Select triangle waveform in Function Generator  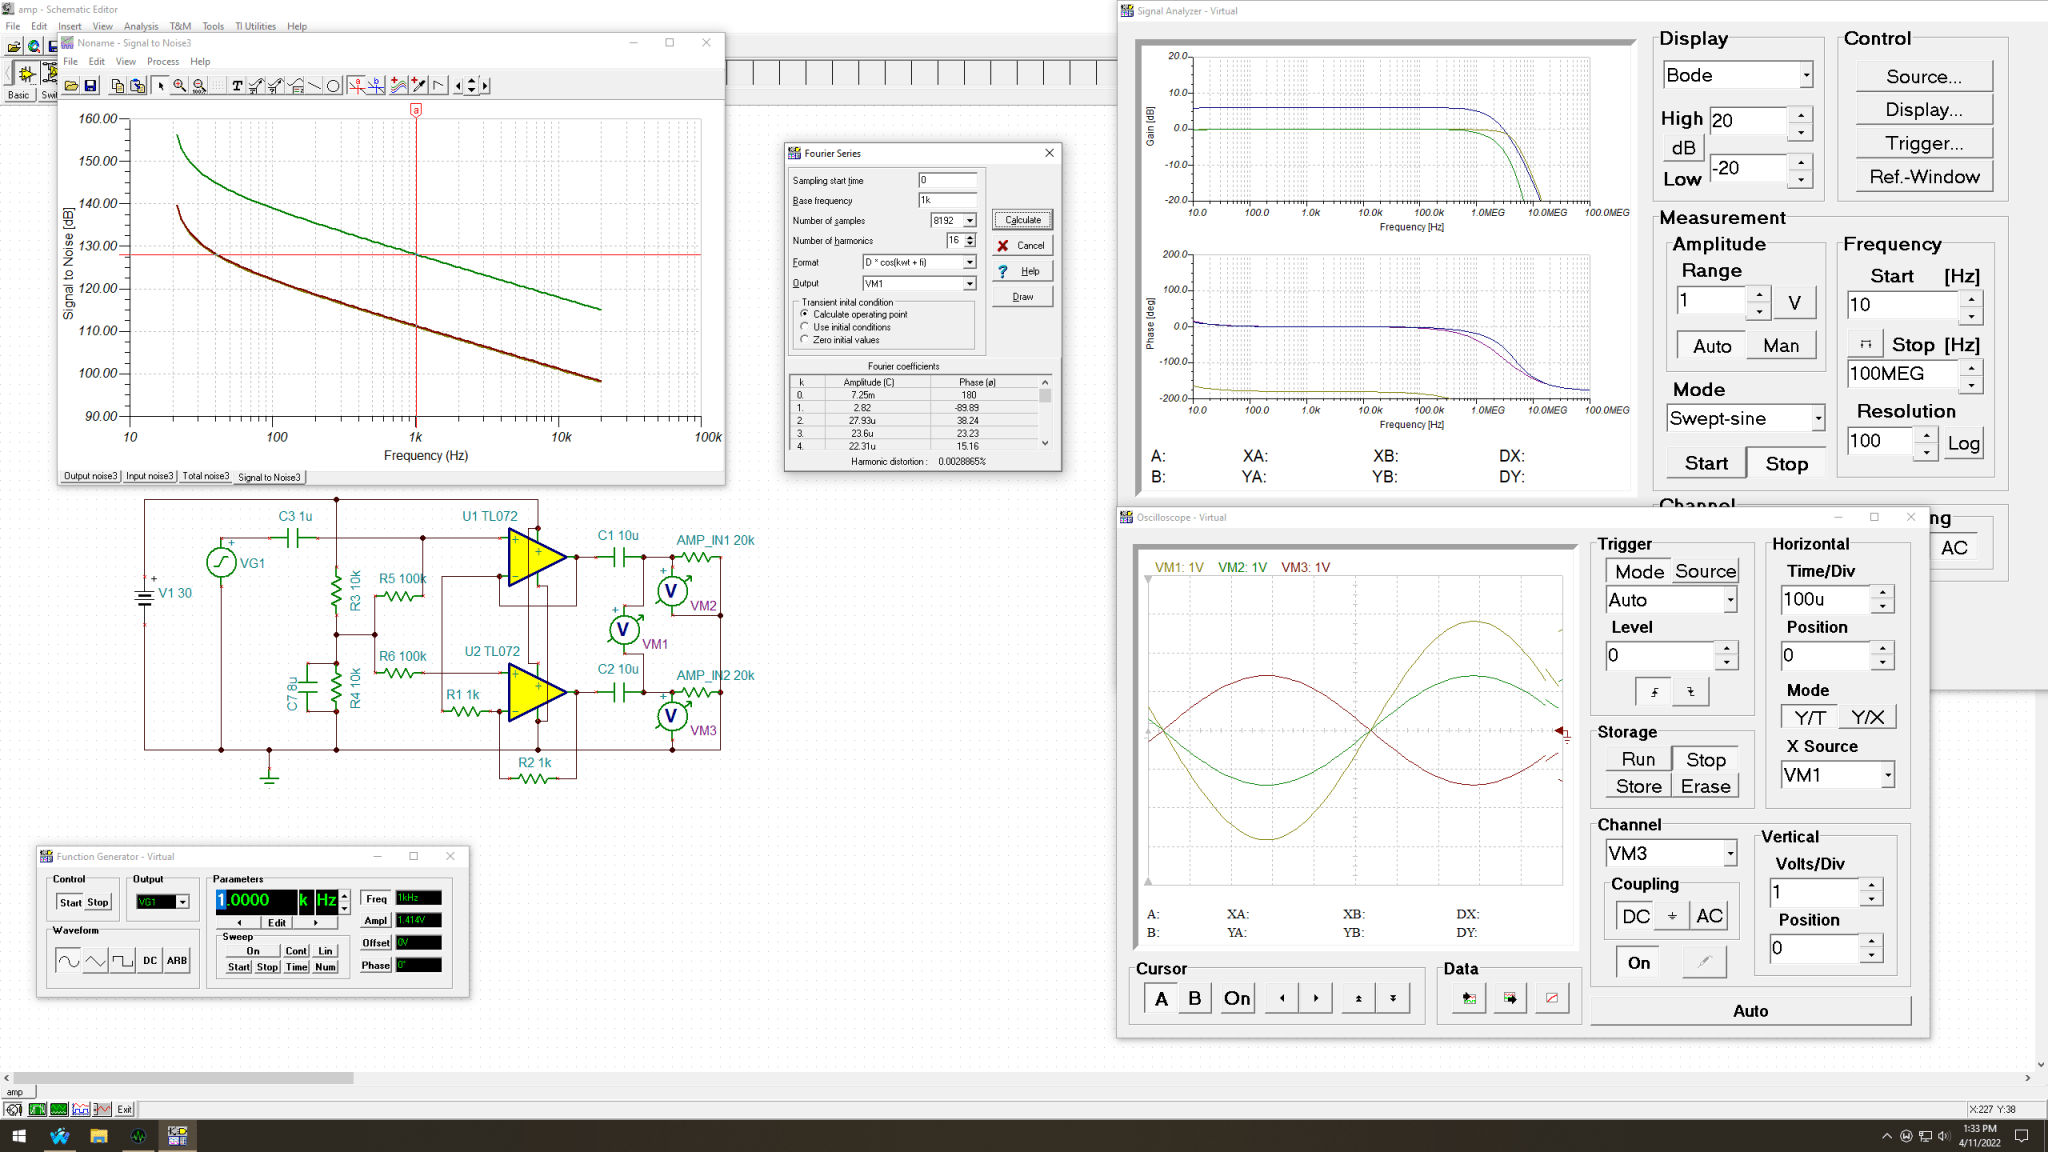click(95, 961)
